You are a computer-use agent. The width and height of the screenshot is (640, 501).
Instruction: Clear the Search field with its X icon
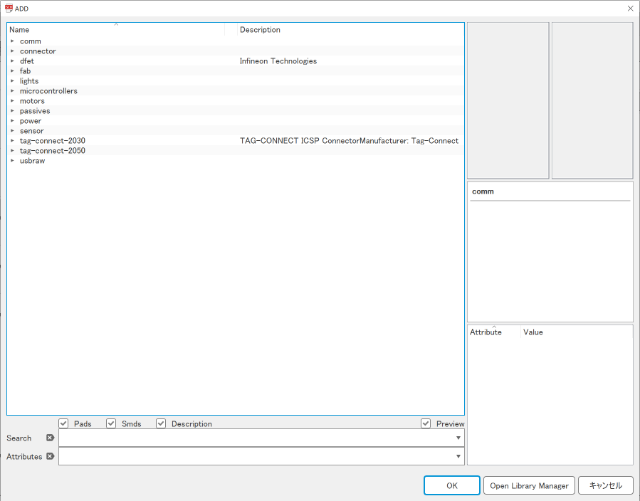coord(50,438)
